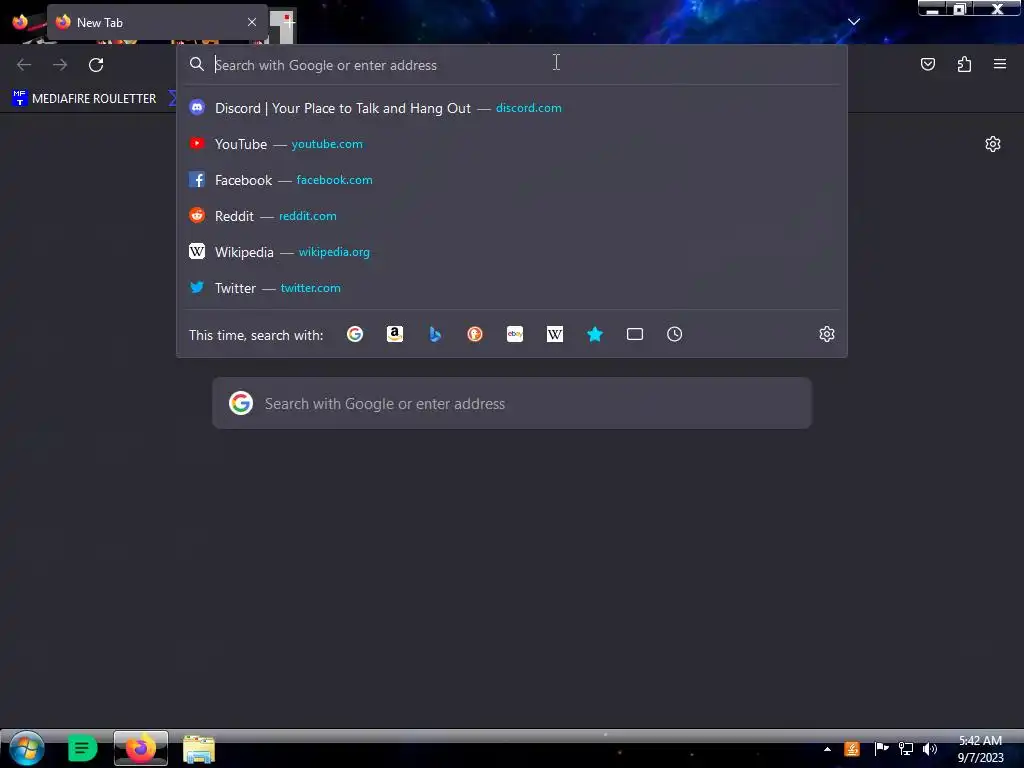The width and height of the screenshot is (1024, 768).
Task: Click the new tab page search box
Action: click(x=512, y=403)
